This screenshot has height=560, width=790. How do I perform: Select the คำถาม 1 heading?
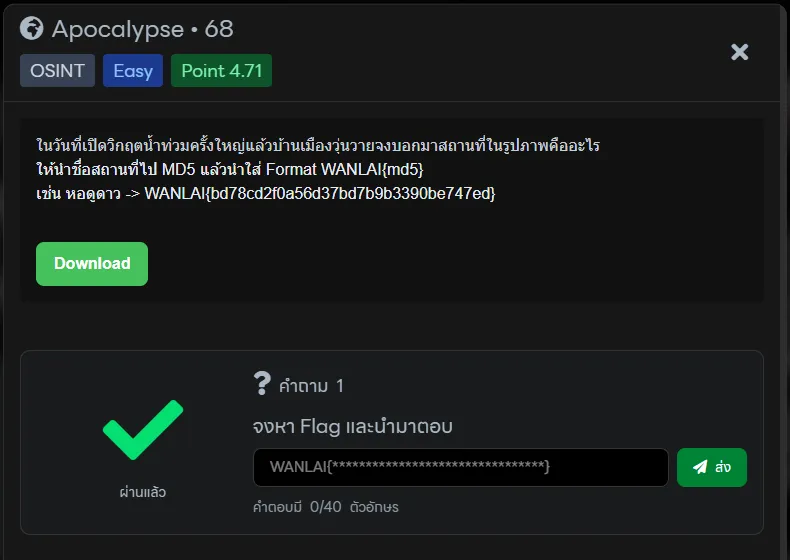coord(311,386)
